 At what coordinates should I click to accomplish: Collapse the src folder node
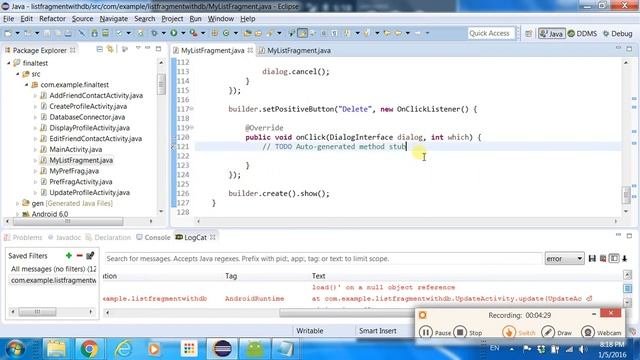(x=18, y=74)
